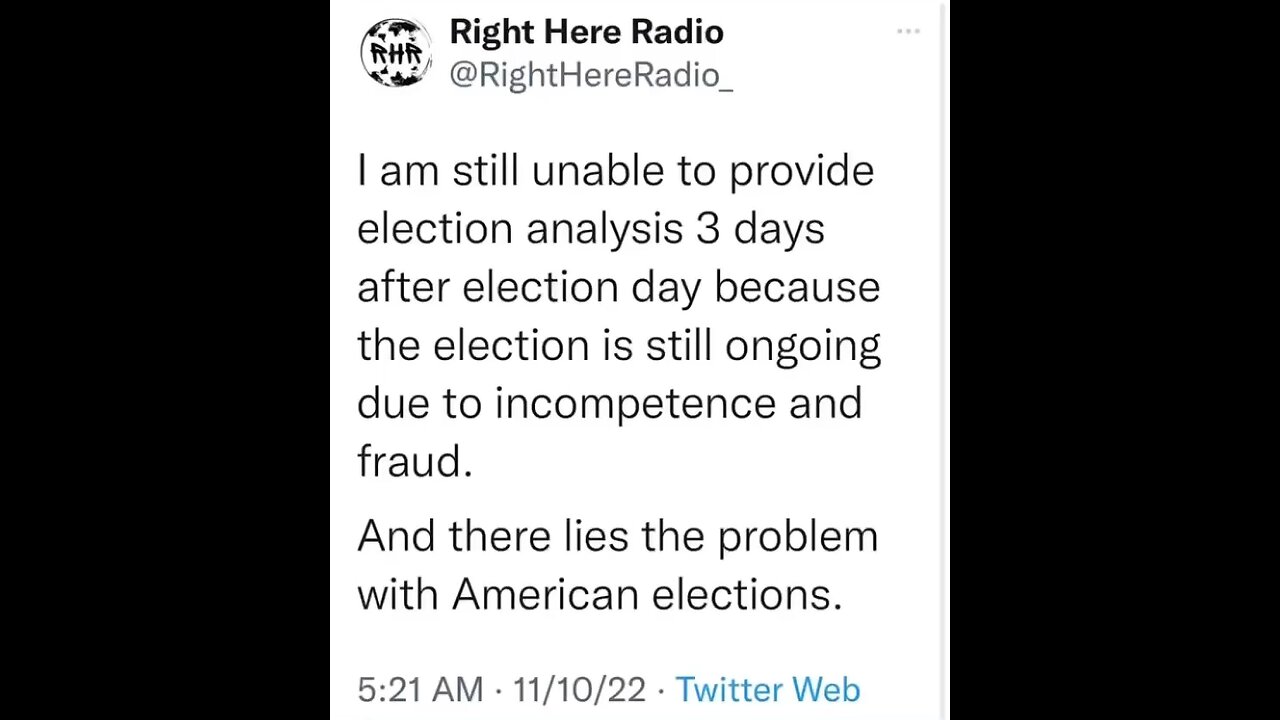Select 'I am still unable to provide'
The width and height of the screenshot is (1280, 720).
click(615, 172)
